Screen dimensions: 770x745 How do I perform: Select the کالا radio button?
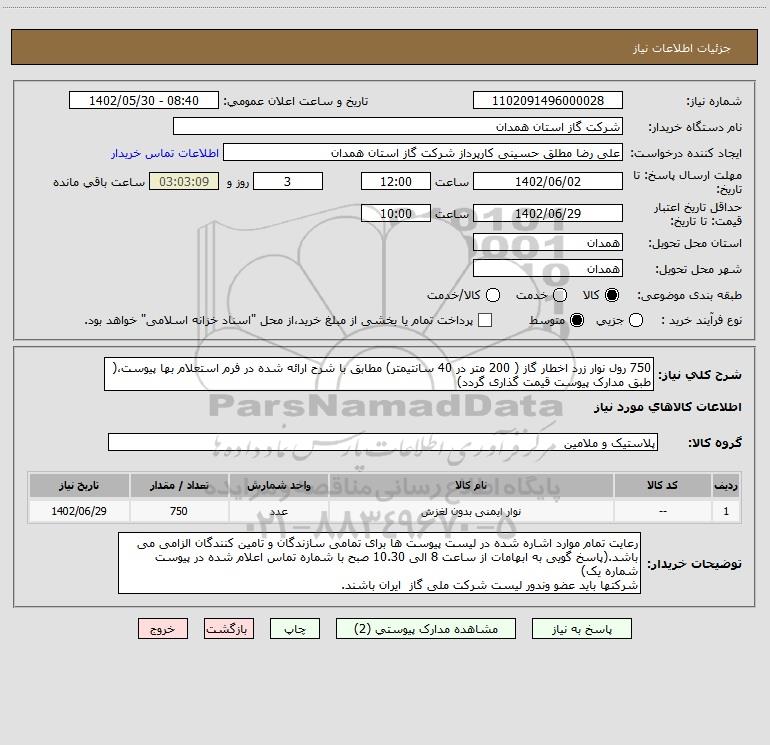[612, 295]
